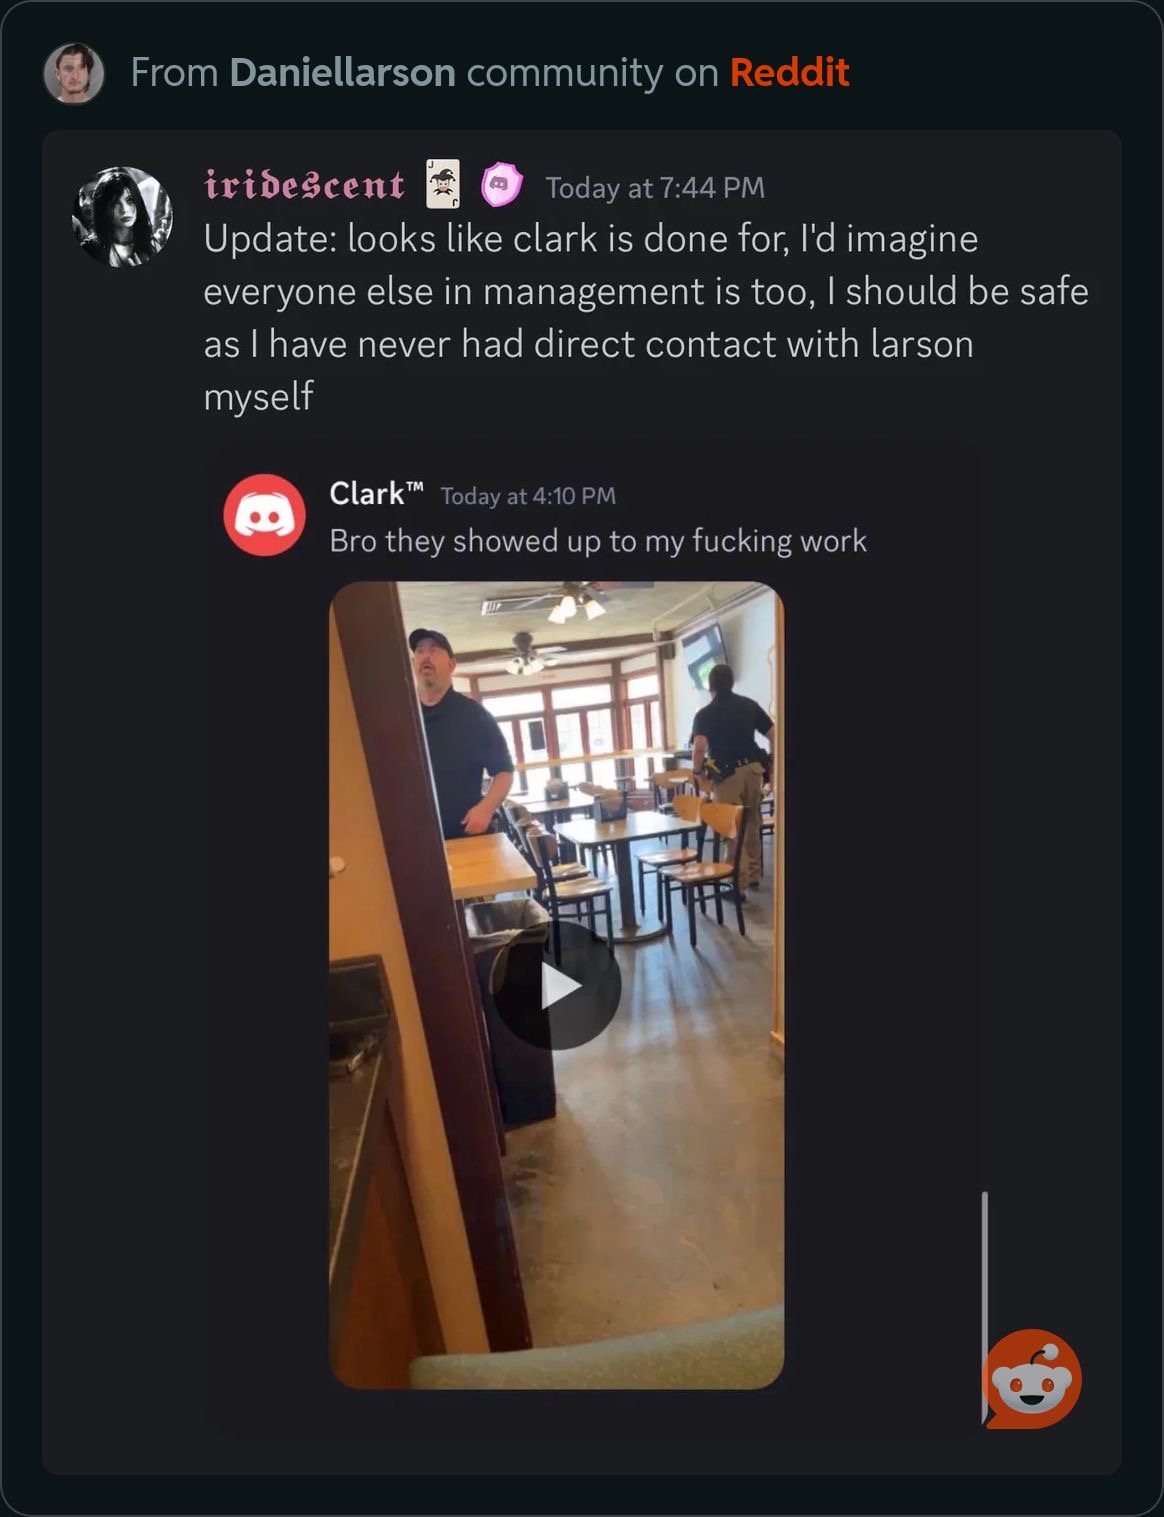
Task: Click the Clark™ username
Action: 376,494
